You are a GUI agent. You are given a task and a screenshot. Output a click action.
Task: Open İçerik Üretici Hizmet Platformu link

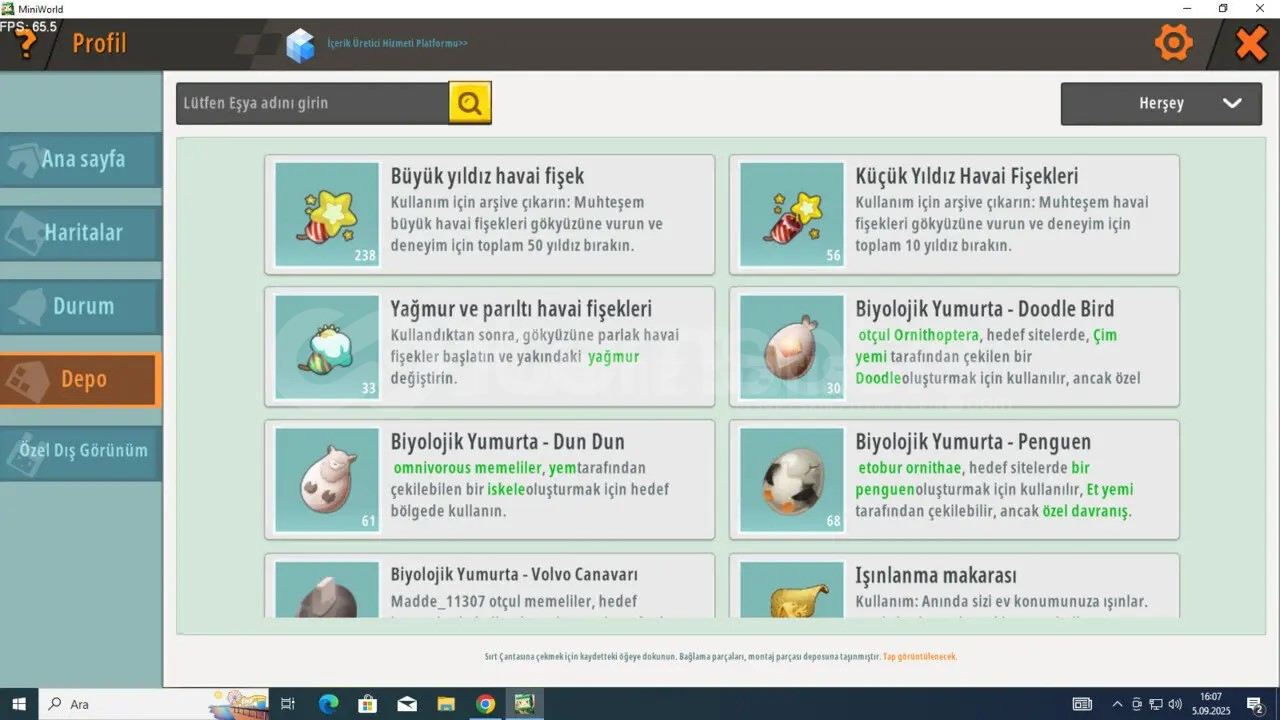point(397,44)
